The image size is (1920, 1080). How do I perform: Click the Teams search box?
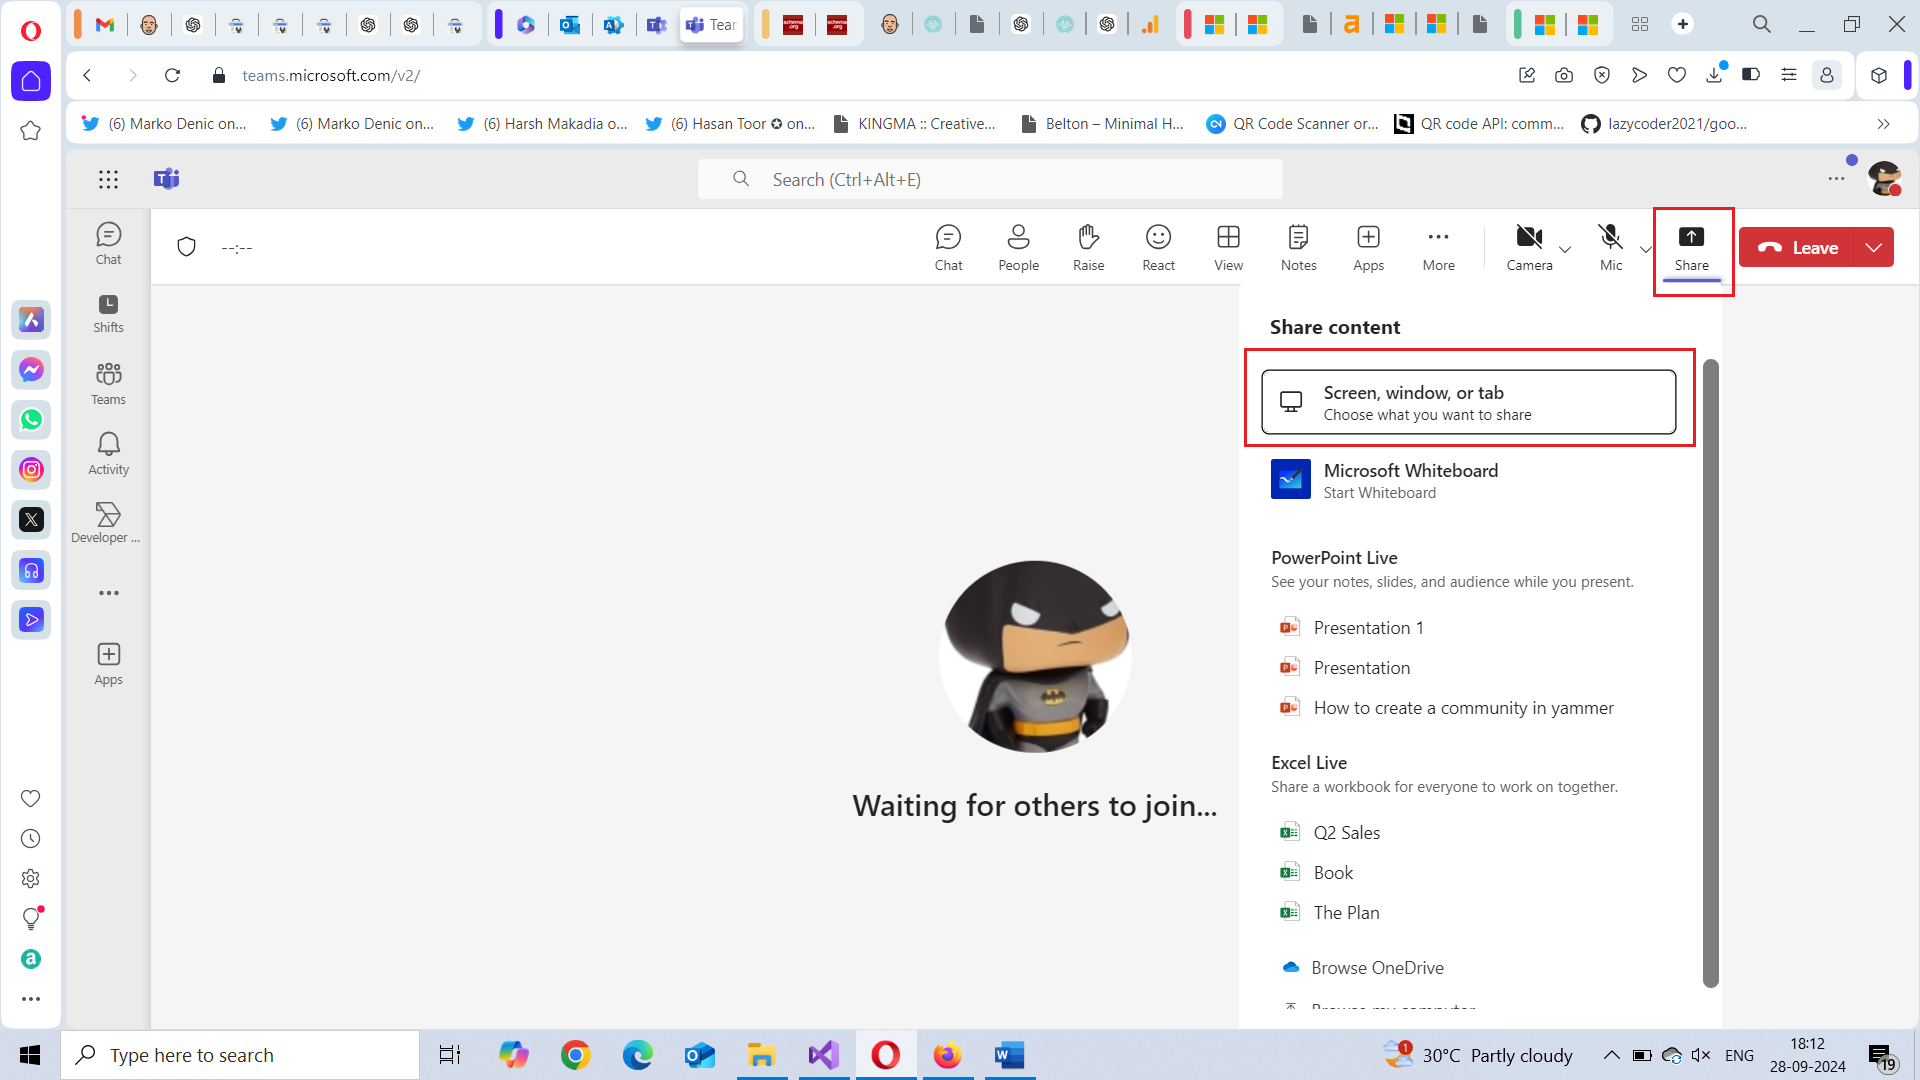990,179
